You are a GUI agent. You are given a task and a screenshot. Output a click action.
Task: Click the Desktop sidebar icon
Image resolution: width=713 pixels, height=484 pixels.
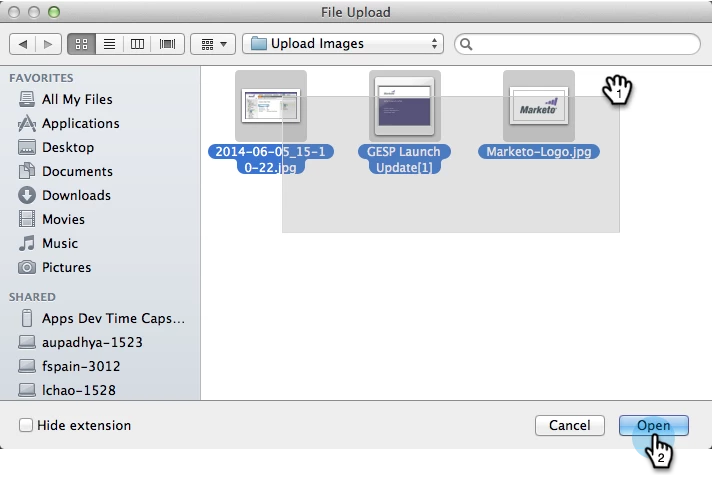[27, 147]
